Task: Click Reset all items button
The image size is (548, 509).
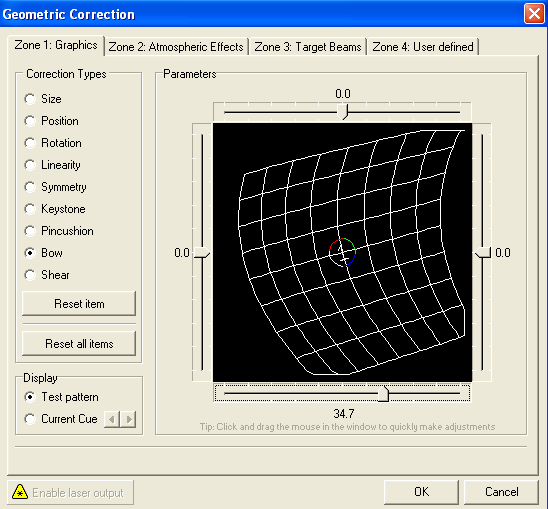Action: (79, 344)
